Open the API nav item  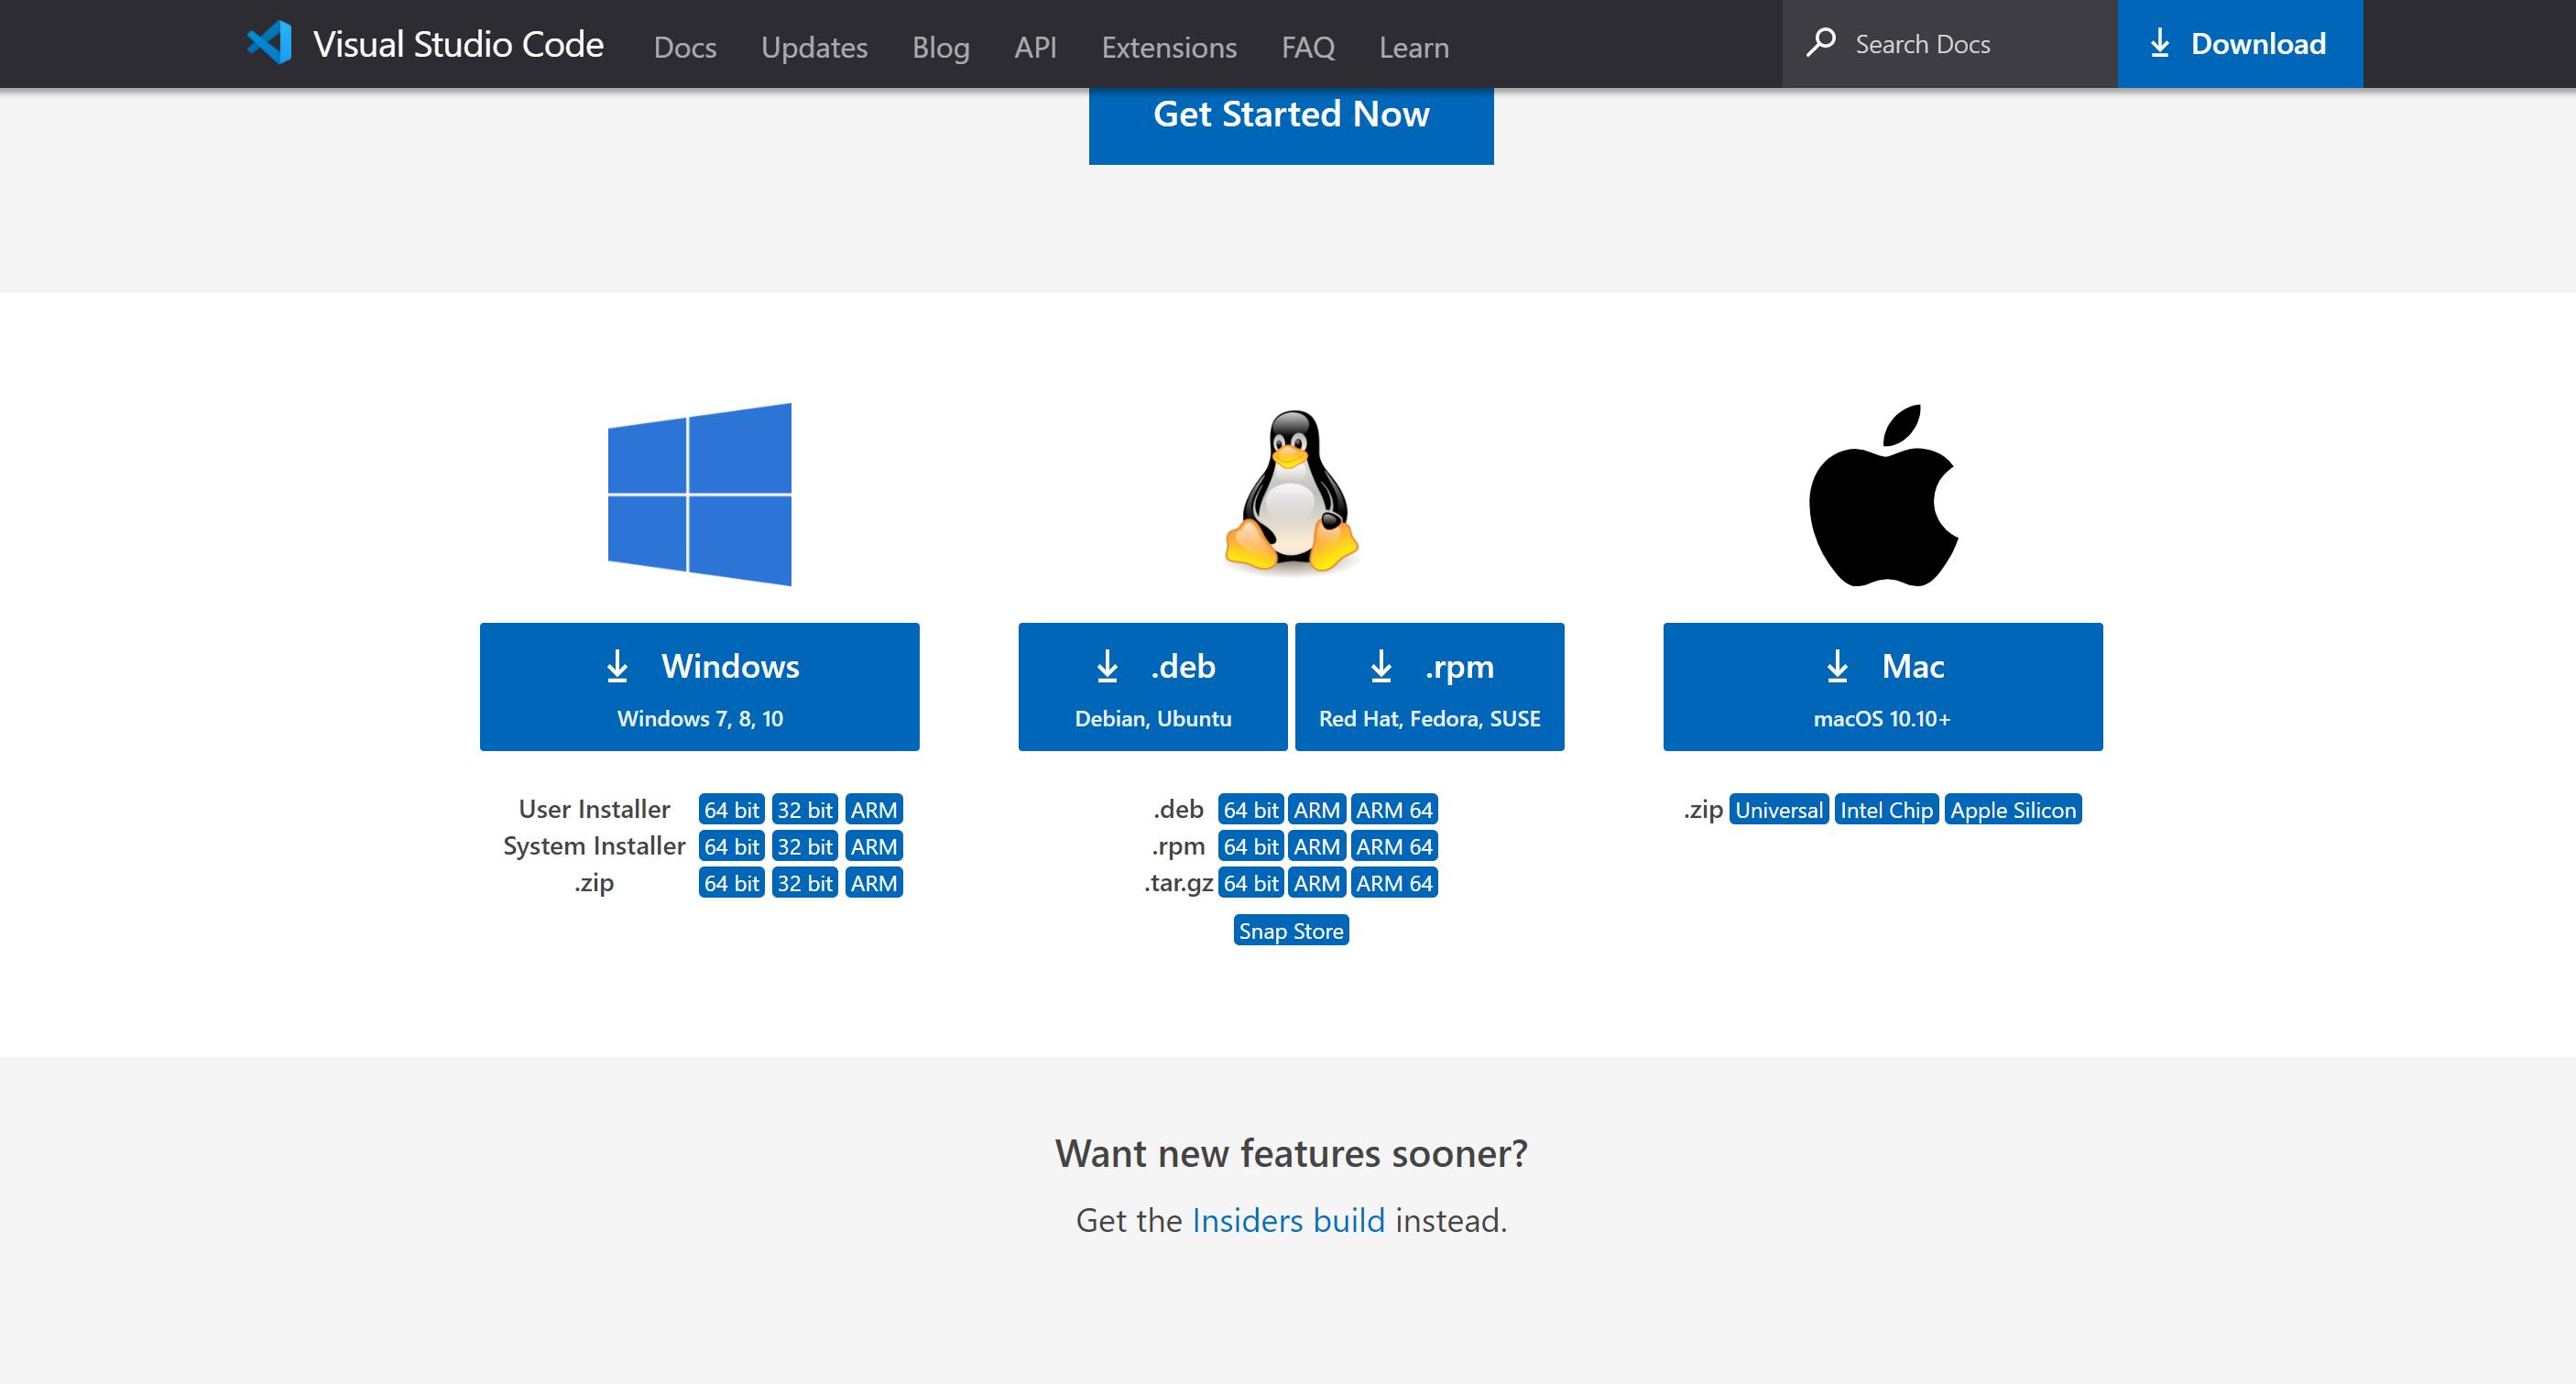[x=1035, y=47]
